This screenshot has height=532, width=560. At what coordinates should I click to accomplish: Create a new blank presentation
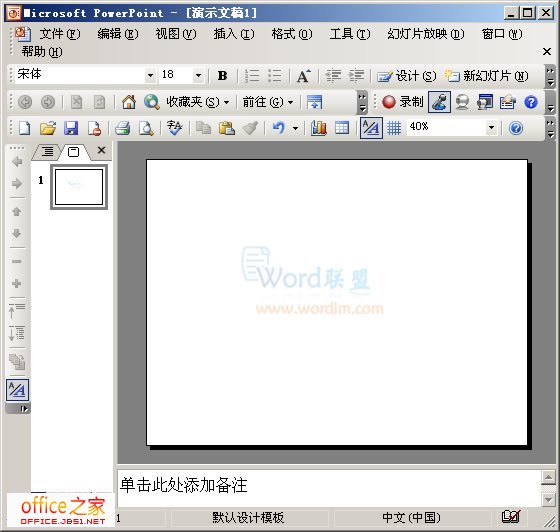click(x=24, y=128)
